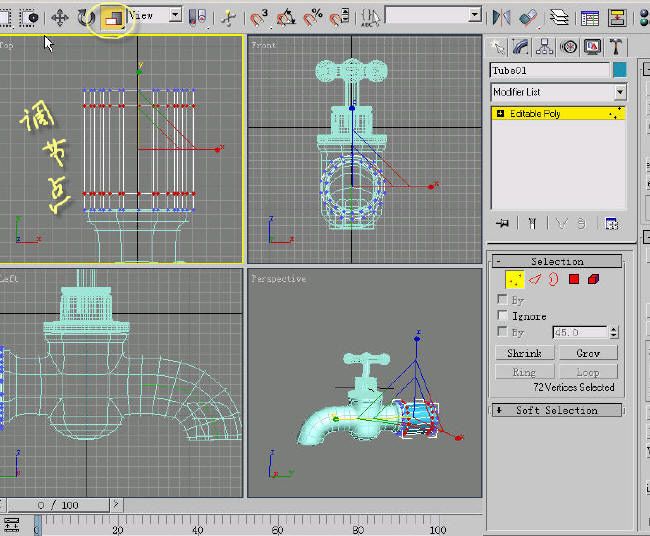The height and width of the screenshot is (536, 650).
Task: Open the Layer Manager icon
Action: click(x=559, y=17)
